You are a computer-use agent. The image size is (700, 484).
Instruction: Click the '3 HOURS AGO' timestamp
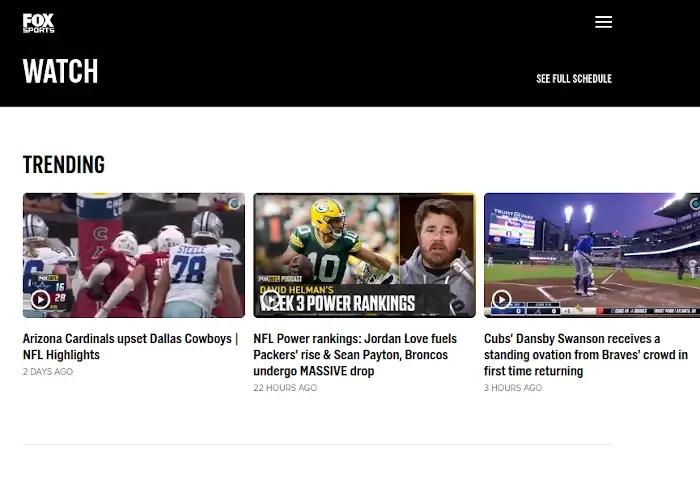513,388
